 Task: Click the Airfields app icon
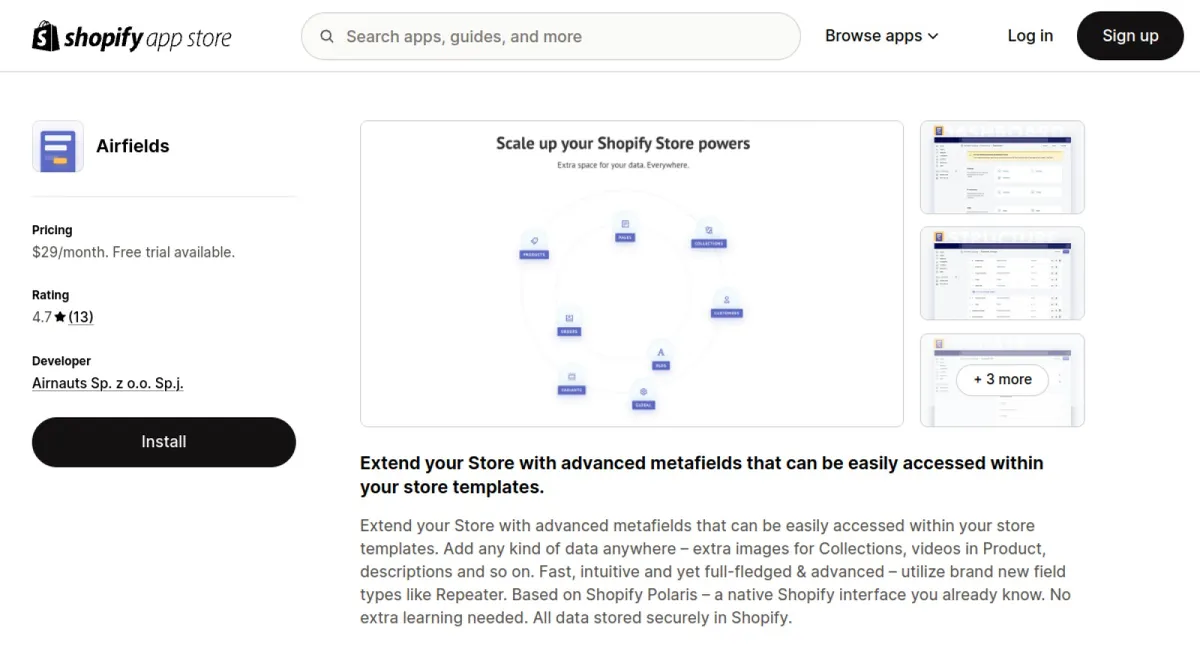[x=58, y=146]
